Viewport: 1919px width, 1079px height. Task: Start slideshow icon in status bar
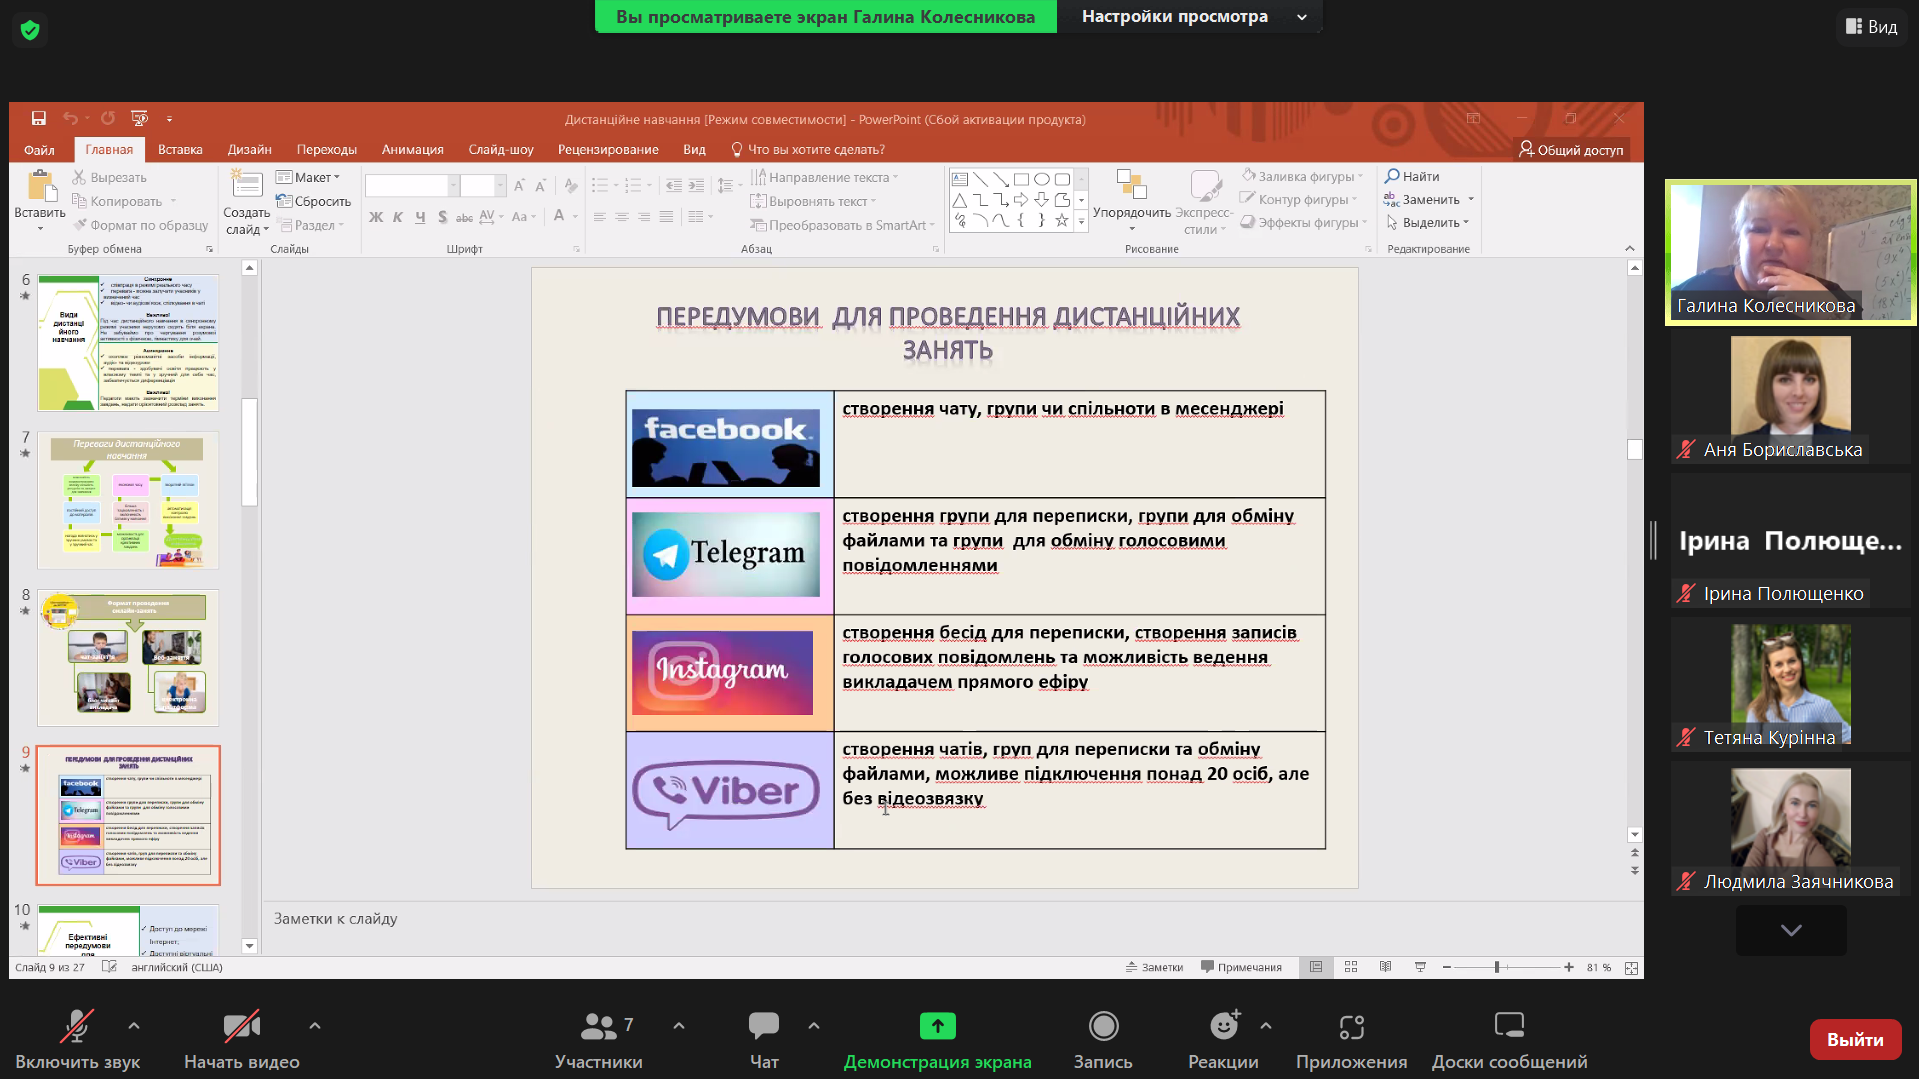1420,967
